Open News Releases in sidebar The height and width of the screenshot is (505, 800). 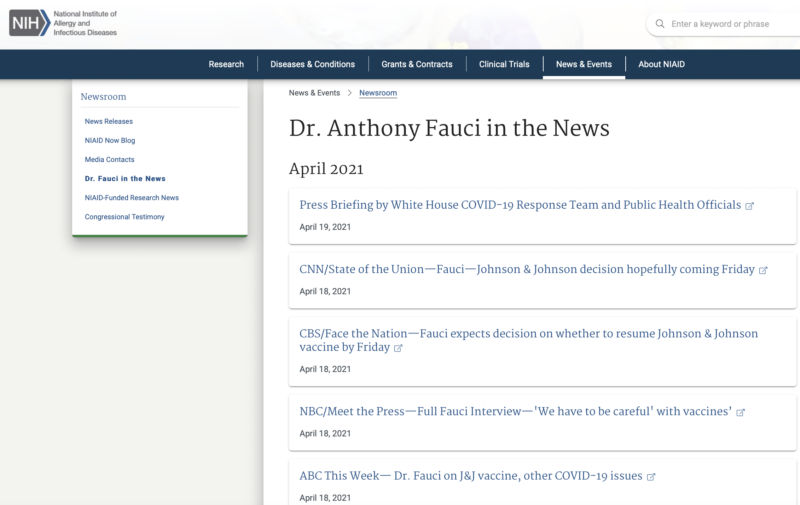109,121
